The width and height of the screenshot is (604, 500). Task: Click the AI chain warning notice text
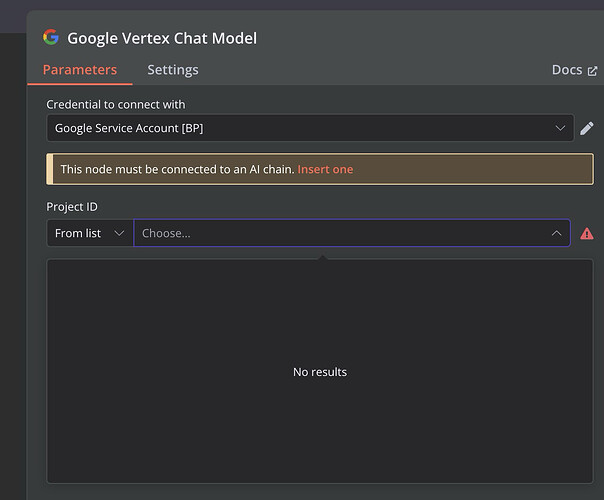coord(177,169)
